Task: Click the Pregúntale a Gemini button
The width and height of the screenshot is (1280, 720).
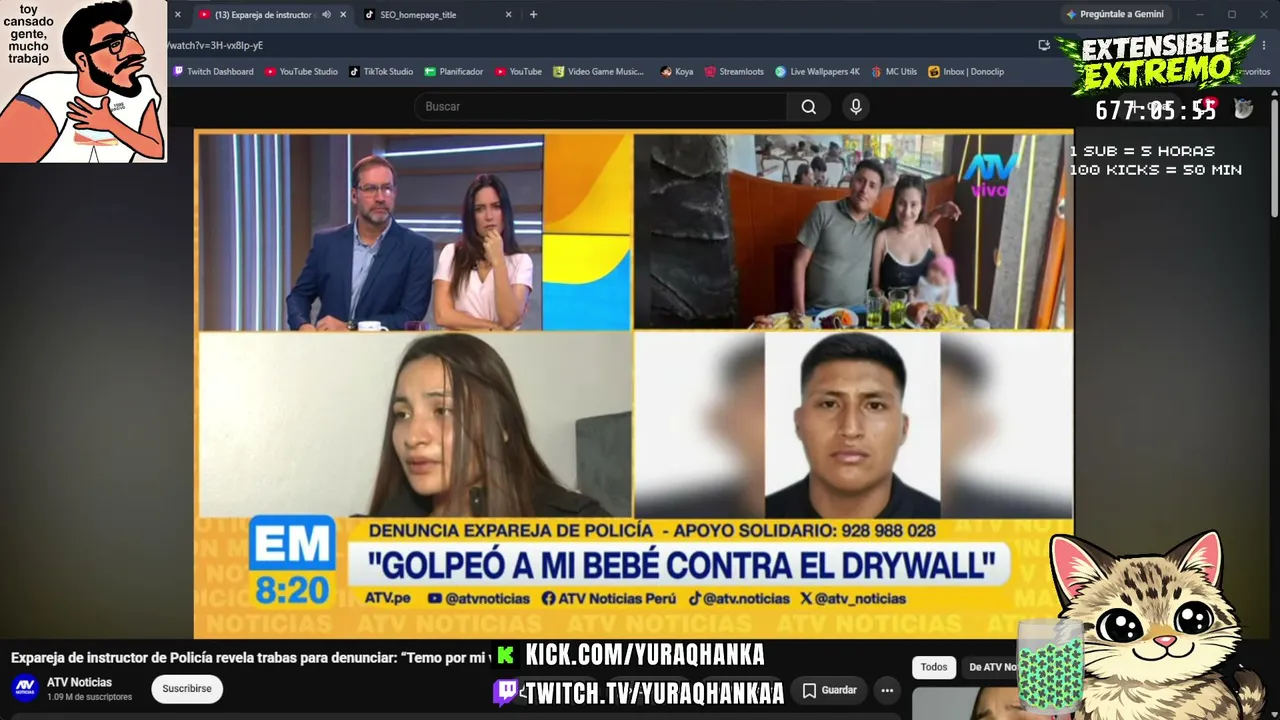Action: click(x=1115, y=15)
